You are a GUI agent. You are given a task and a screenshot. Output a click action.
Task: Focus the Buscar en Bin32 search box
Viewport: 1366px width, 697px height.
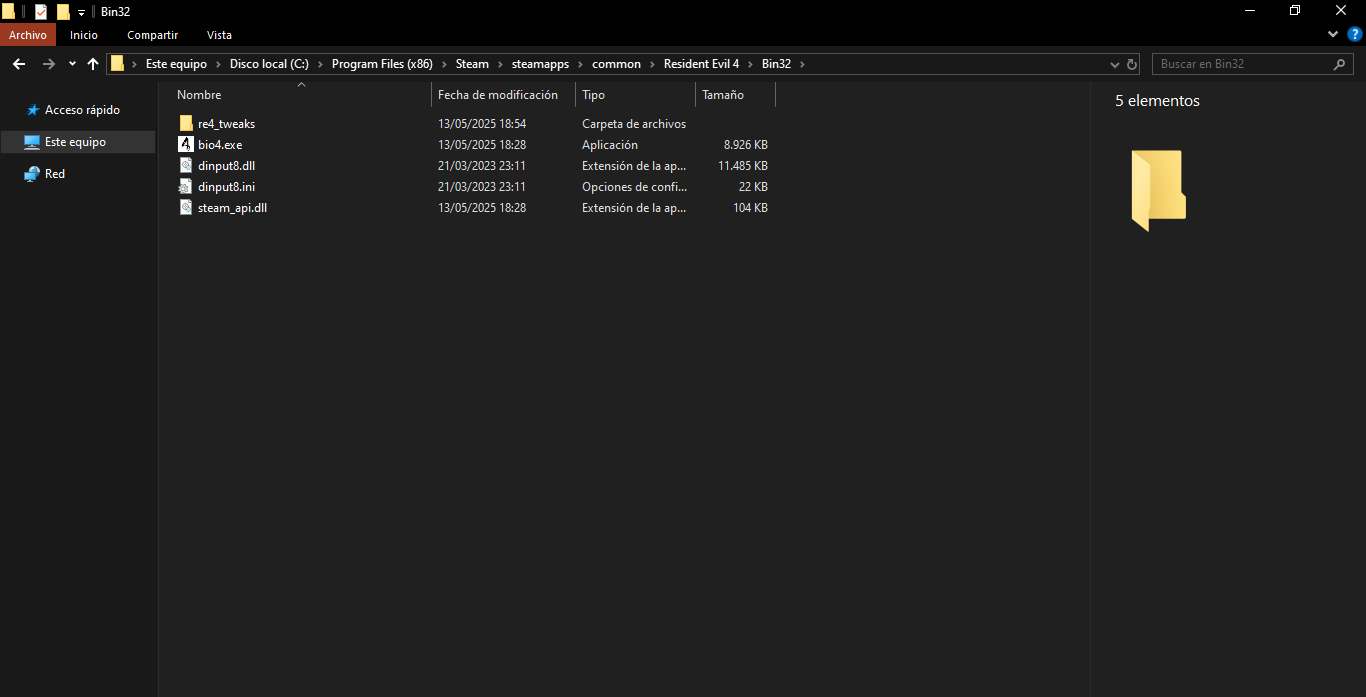pyautogui.click(x=1253, y=63)
